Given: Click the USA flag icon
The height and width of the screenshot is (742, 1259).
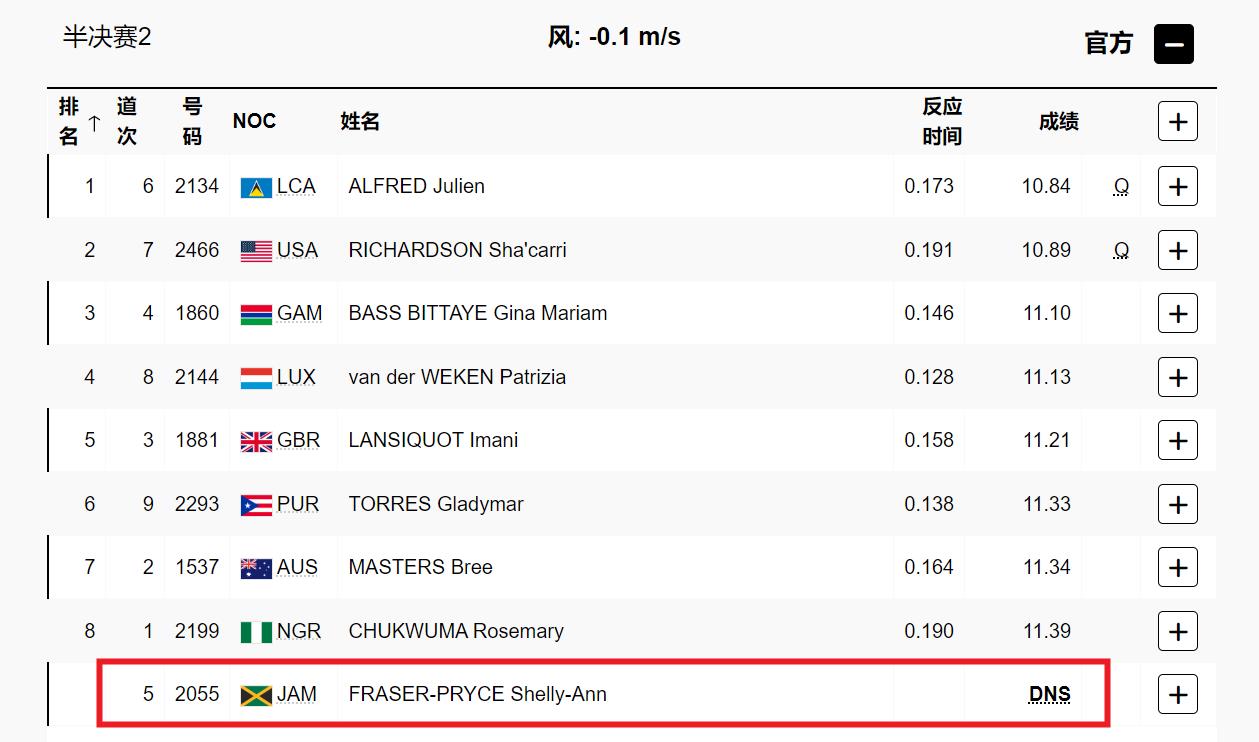Looking at the screenshot, I should tap(256, 251).
